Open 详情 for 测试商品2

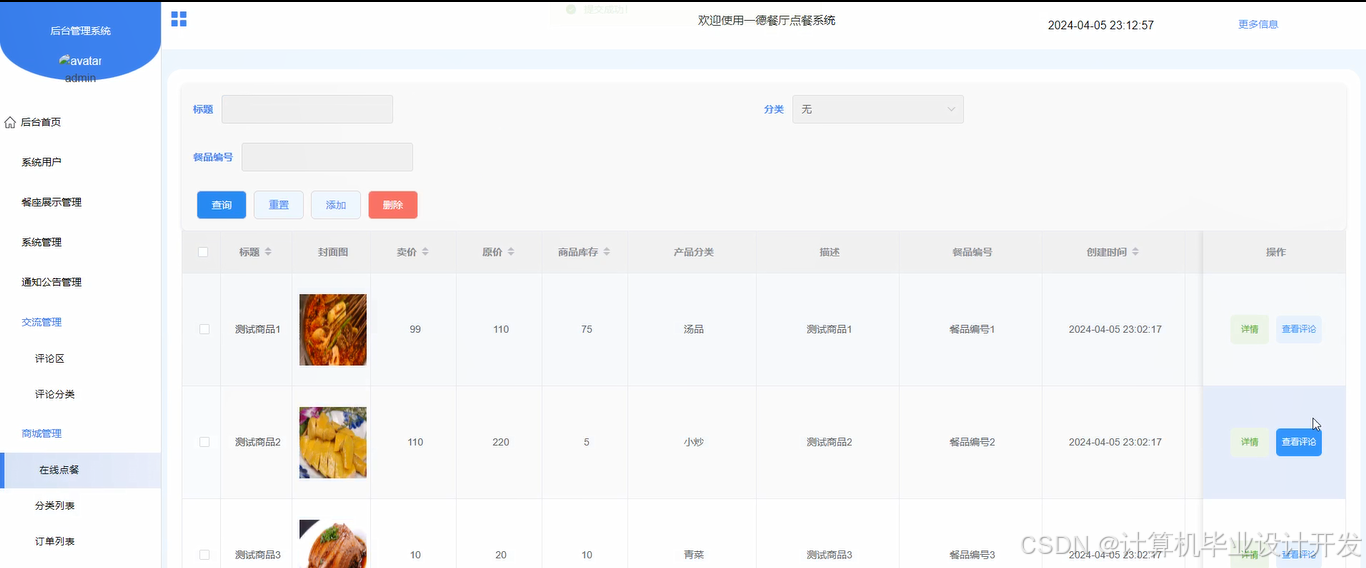coord(1249,442)
